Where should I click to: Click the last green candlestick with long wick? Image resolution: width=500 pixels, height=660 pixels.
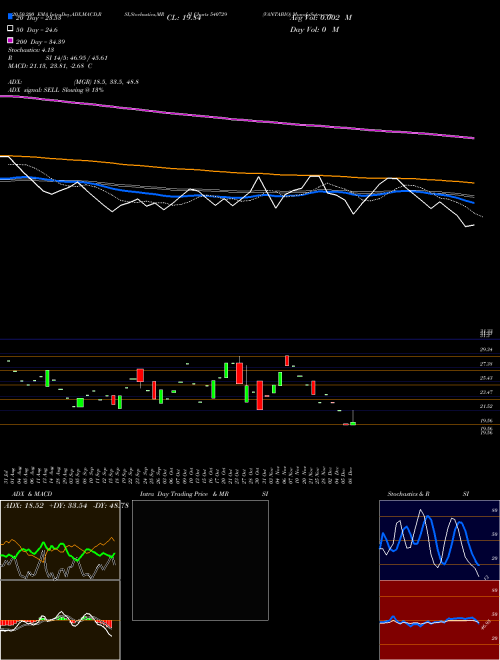pos(353,422)
